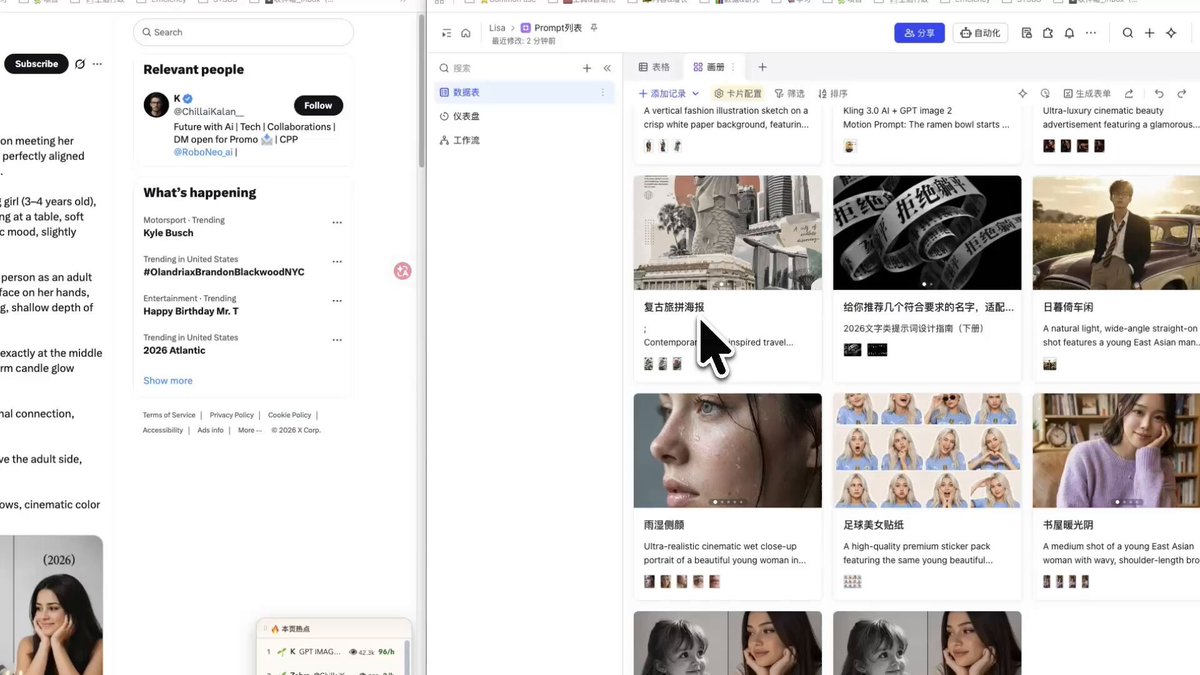Collapse the sidebar with double-chevron icon
Image resolution: width=1200 pixels, height=675 pixels.
(x=607, y=68)
